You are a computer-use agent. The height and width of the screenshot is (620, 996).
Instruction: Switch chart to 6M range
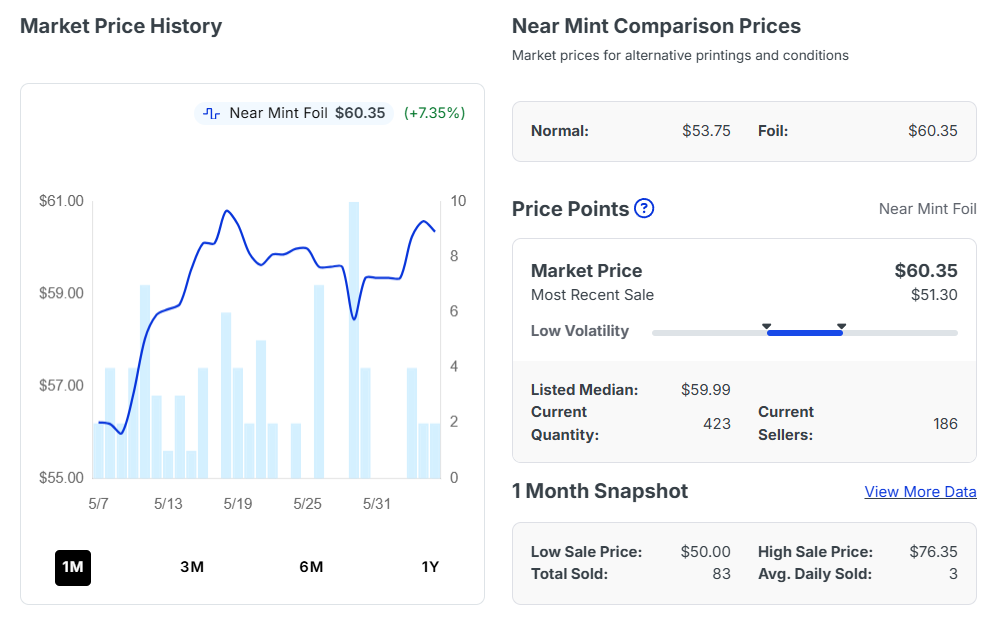point(311,567)
